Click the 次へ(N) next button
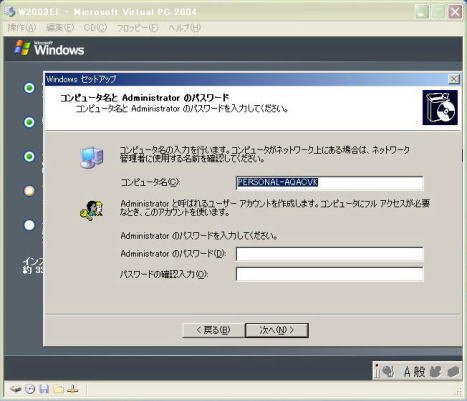Screen dimensions: 467x401 (x=277, y=330)
